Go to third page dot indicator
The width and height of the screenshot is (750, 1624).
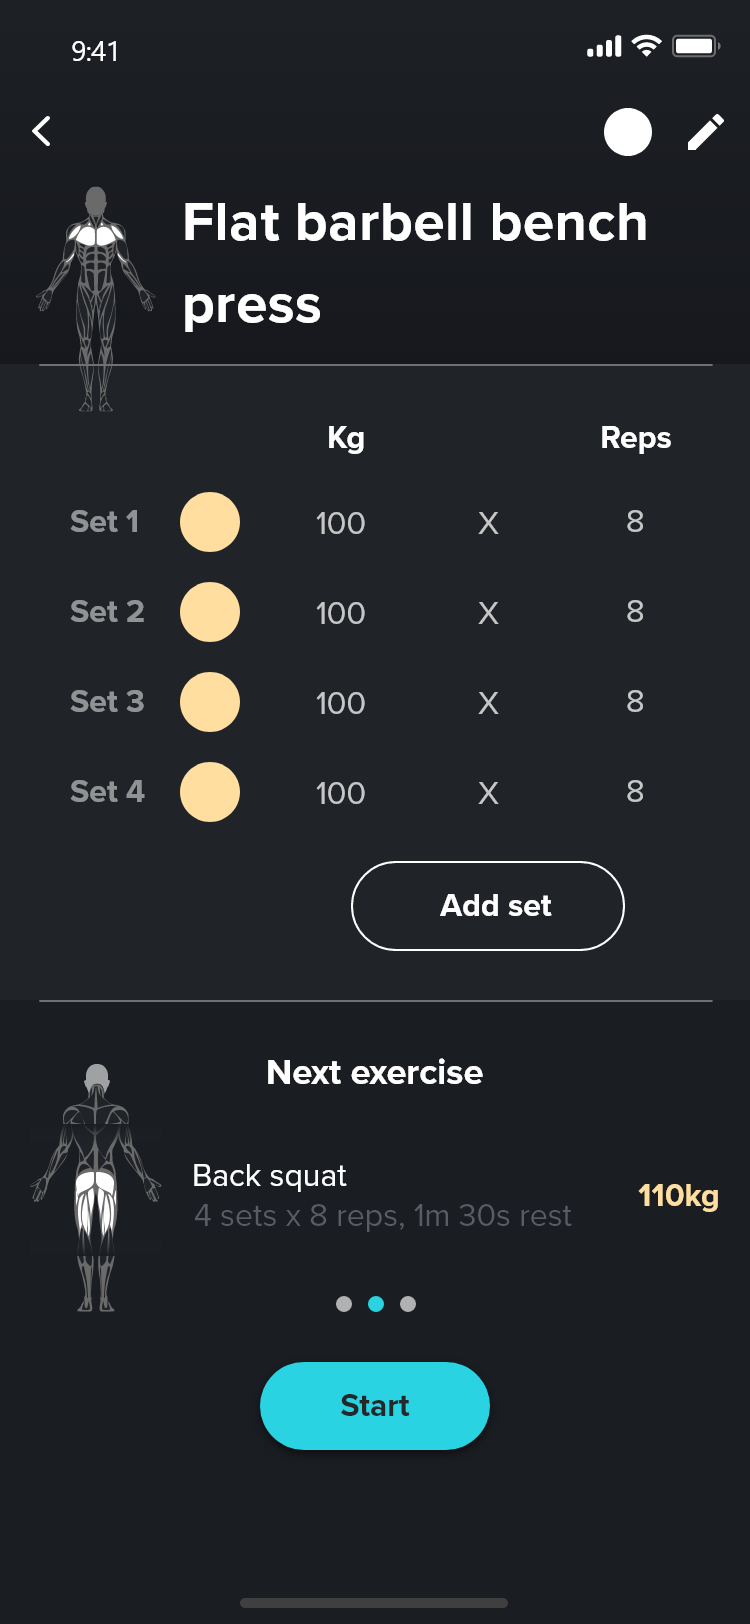point(408,1304)
